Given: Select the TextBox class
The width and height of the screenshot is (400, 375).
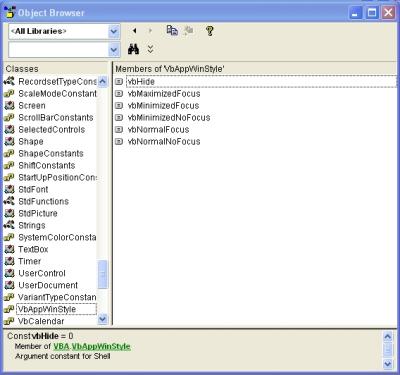Looking at the screenshot, I should coord(33,249).
